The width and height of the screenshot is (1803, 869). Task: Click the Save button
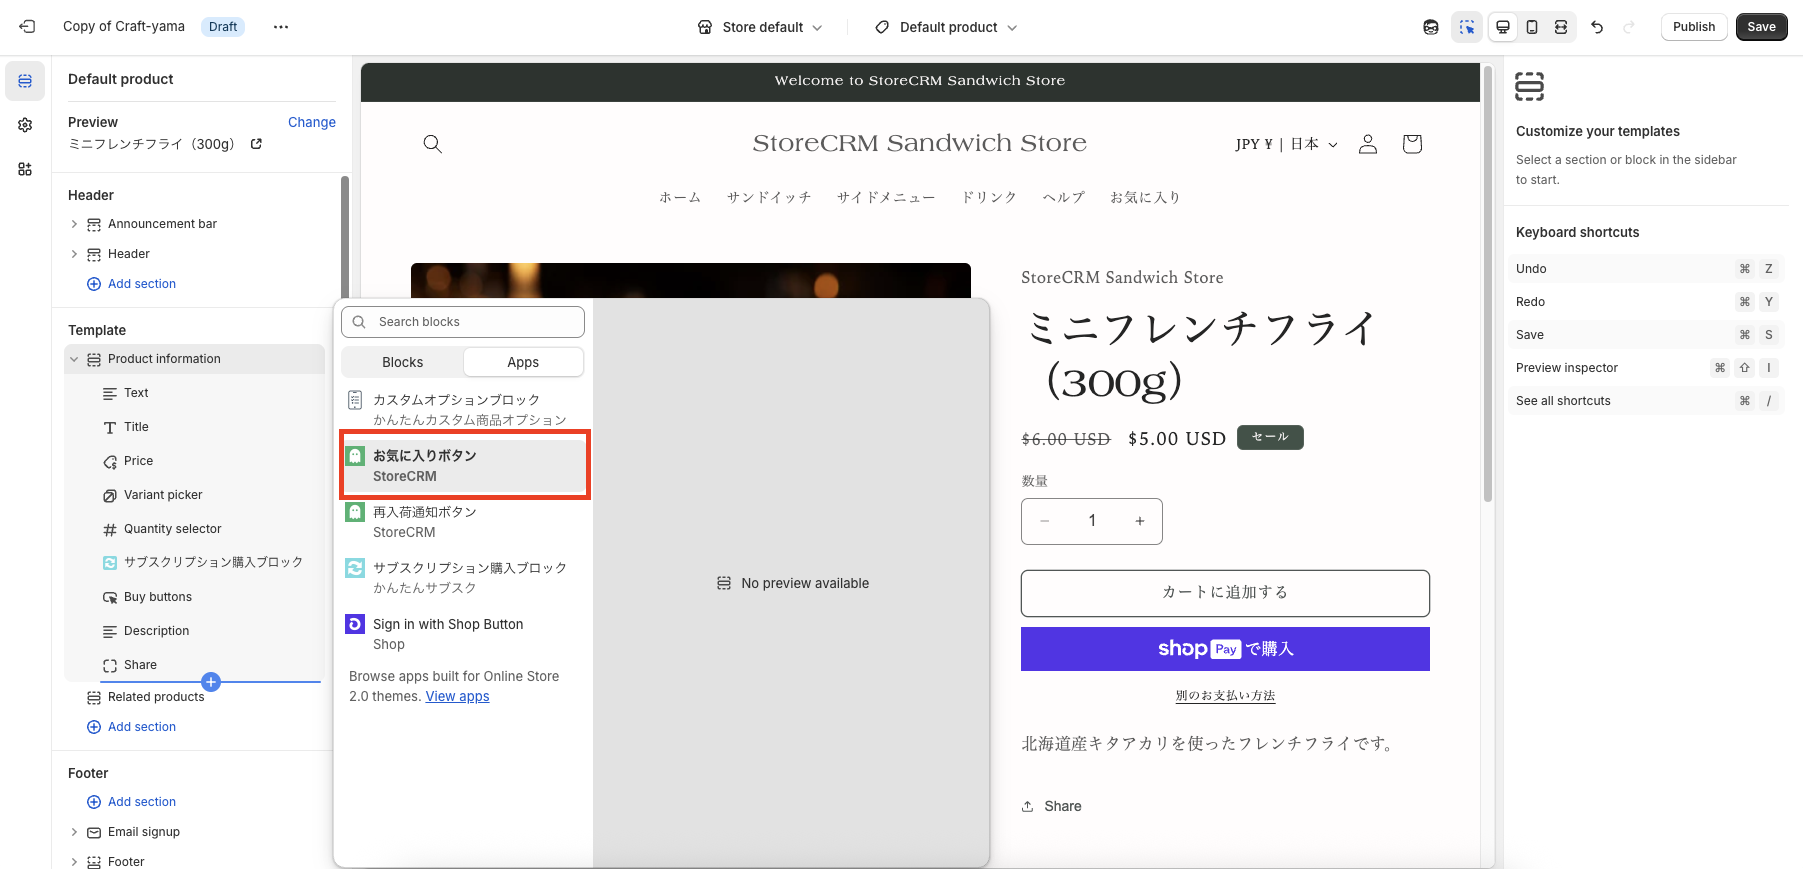click(x=1762, y=27)
